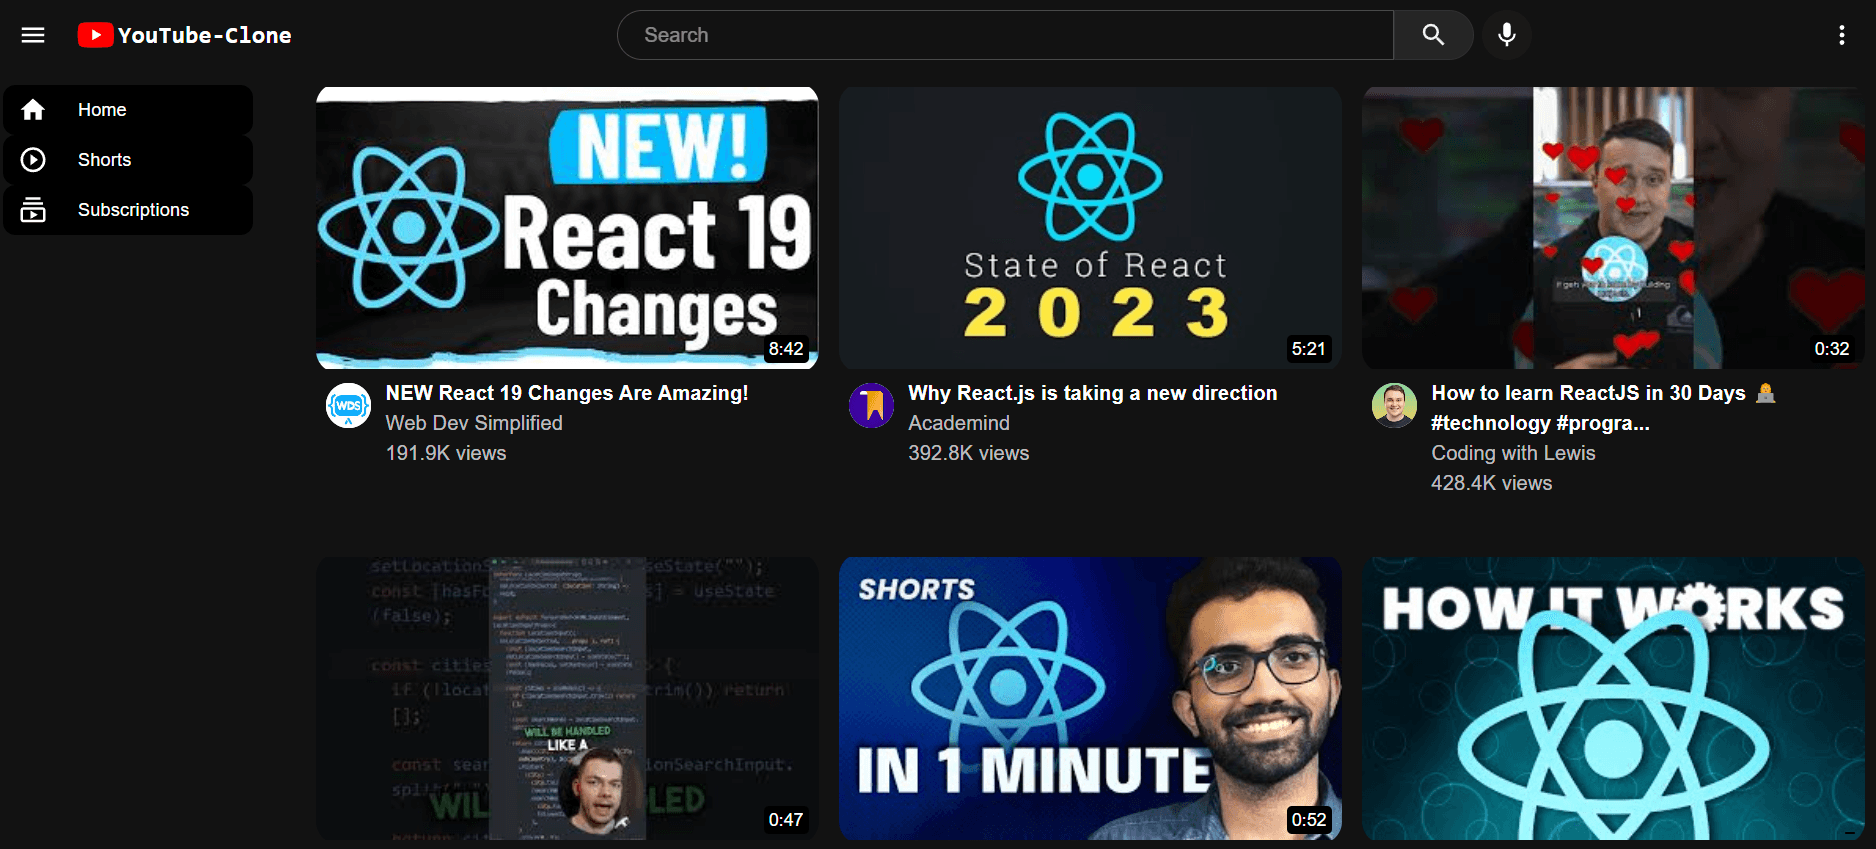The image size is (1876, 849).
Task: Open the three-dot options menu
Action: click(x=1842, y=35)
